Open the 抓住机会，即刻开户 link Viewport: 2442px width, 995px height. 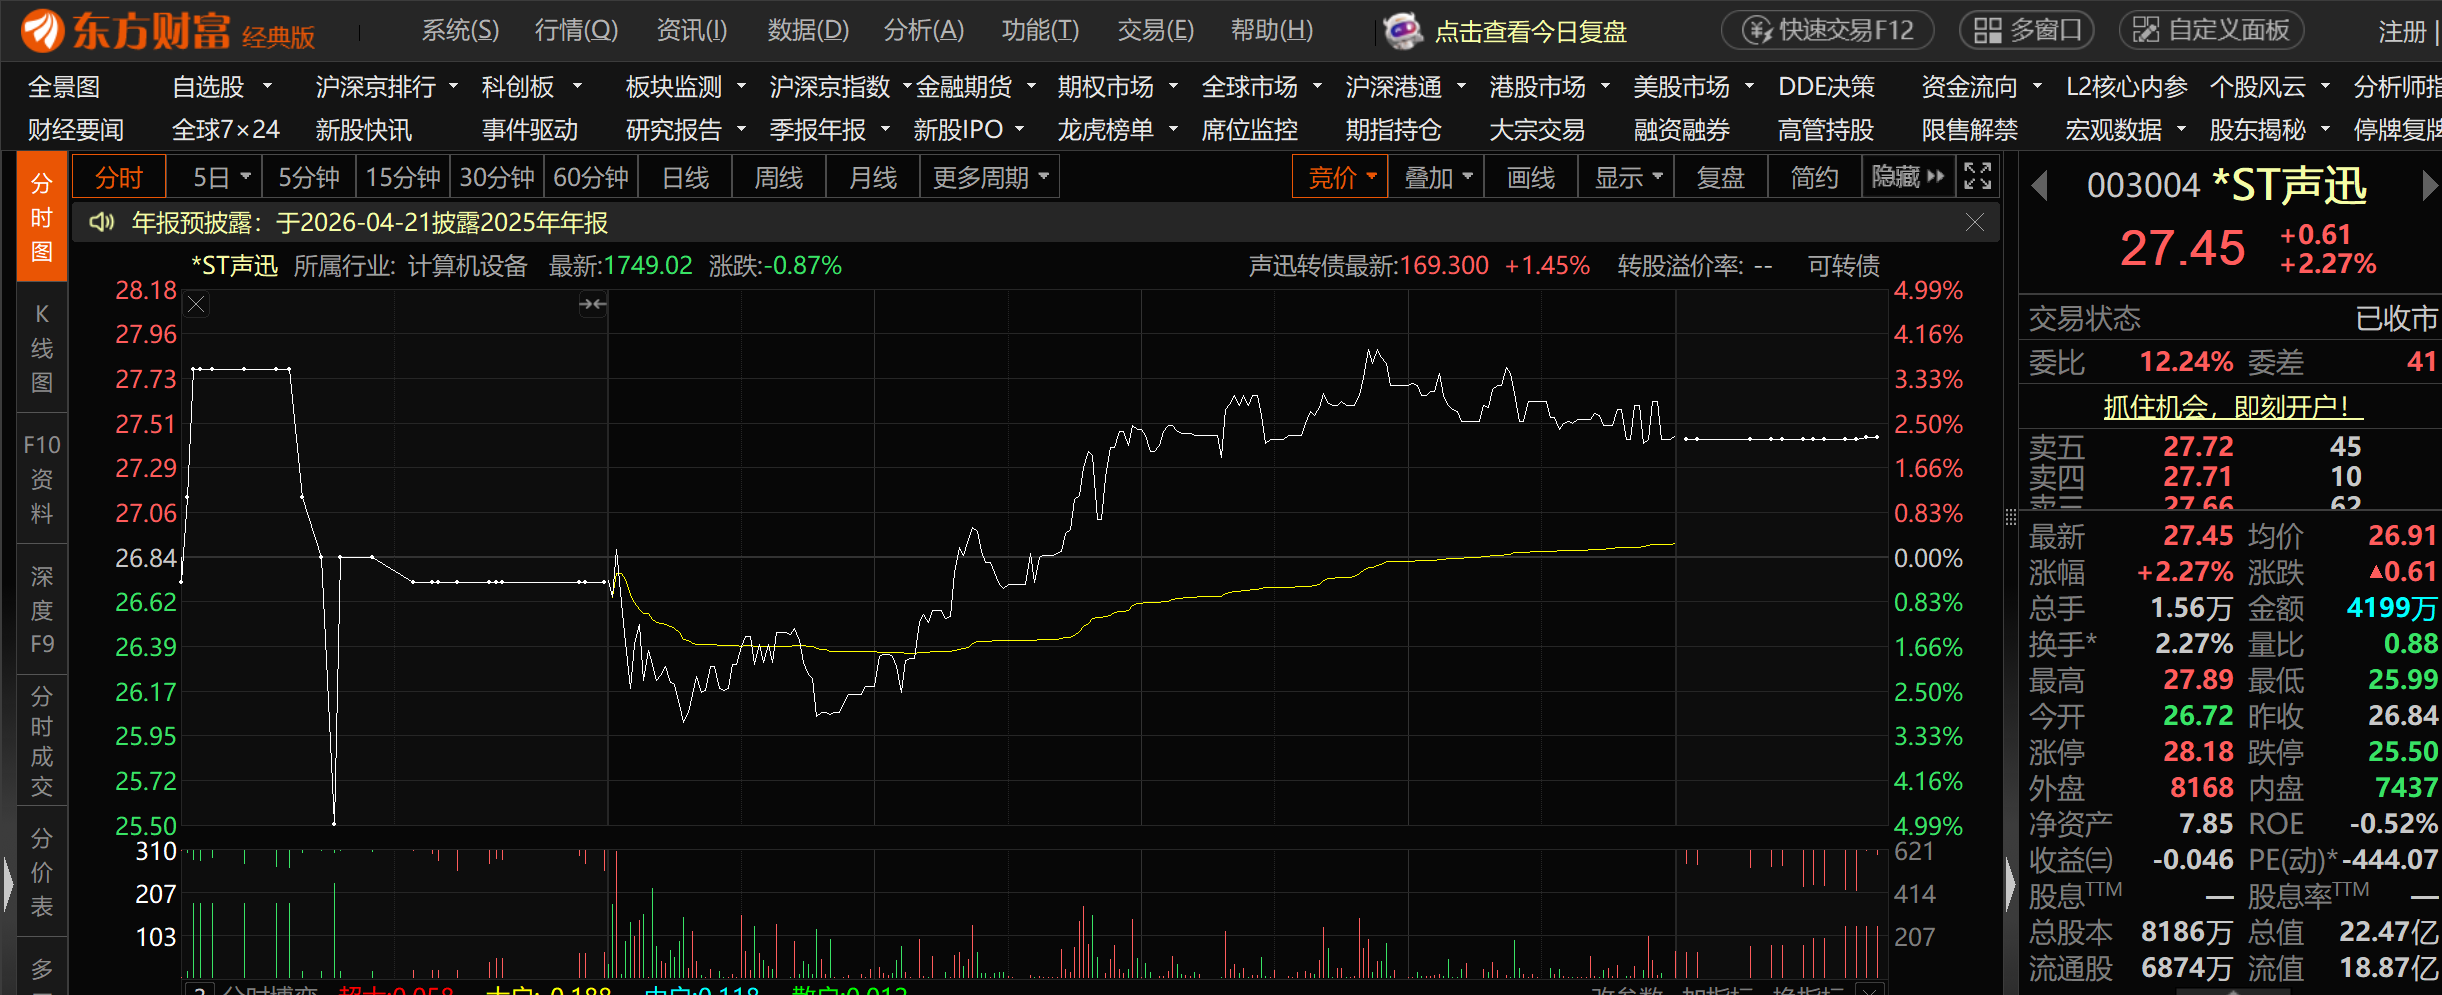coord(2232,407)
